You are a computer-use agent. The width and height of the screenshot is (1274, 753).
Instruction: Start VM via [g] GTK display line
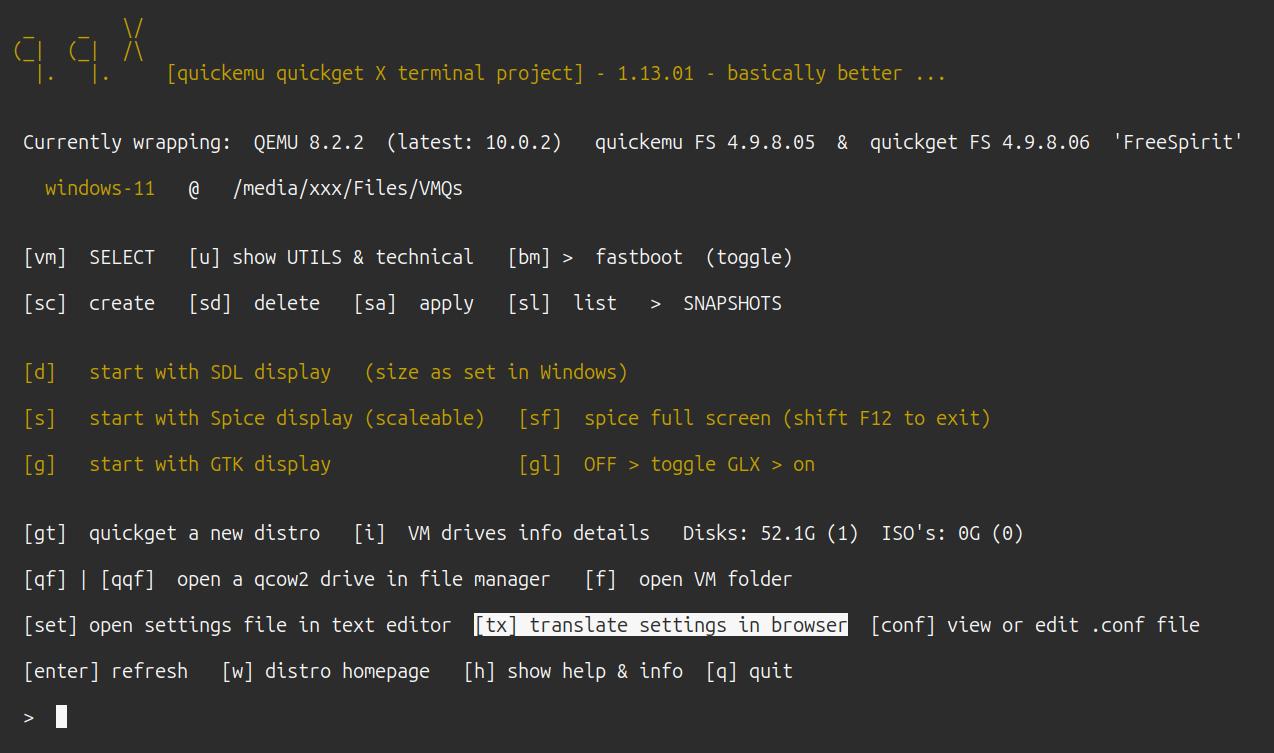point(177,464)
